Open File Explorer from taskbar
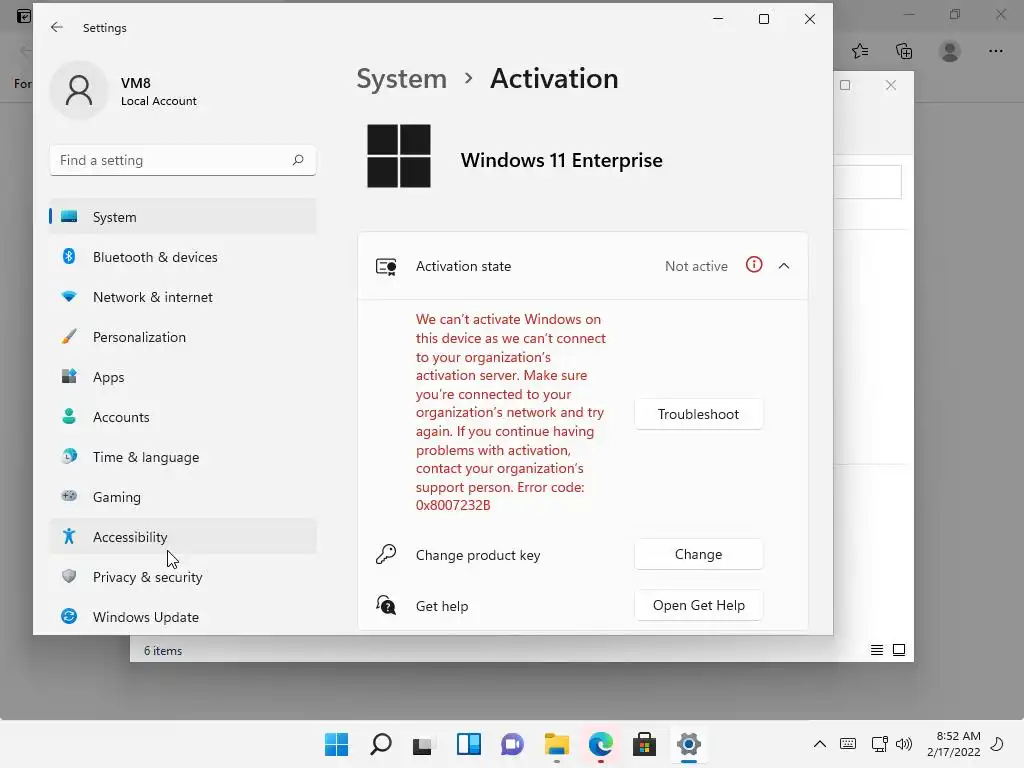Screen dimensions: 1024x768 (x=556, y=744)
